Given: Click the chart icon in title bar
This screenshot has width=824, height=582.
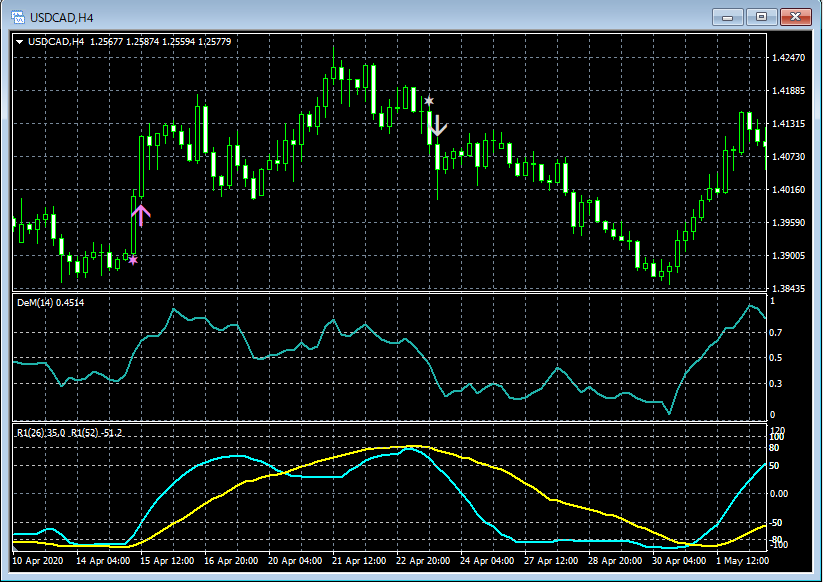Looking at the screenshot, I should point(17,17).
